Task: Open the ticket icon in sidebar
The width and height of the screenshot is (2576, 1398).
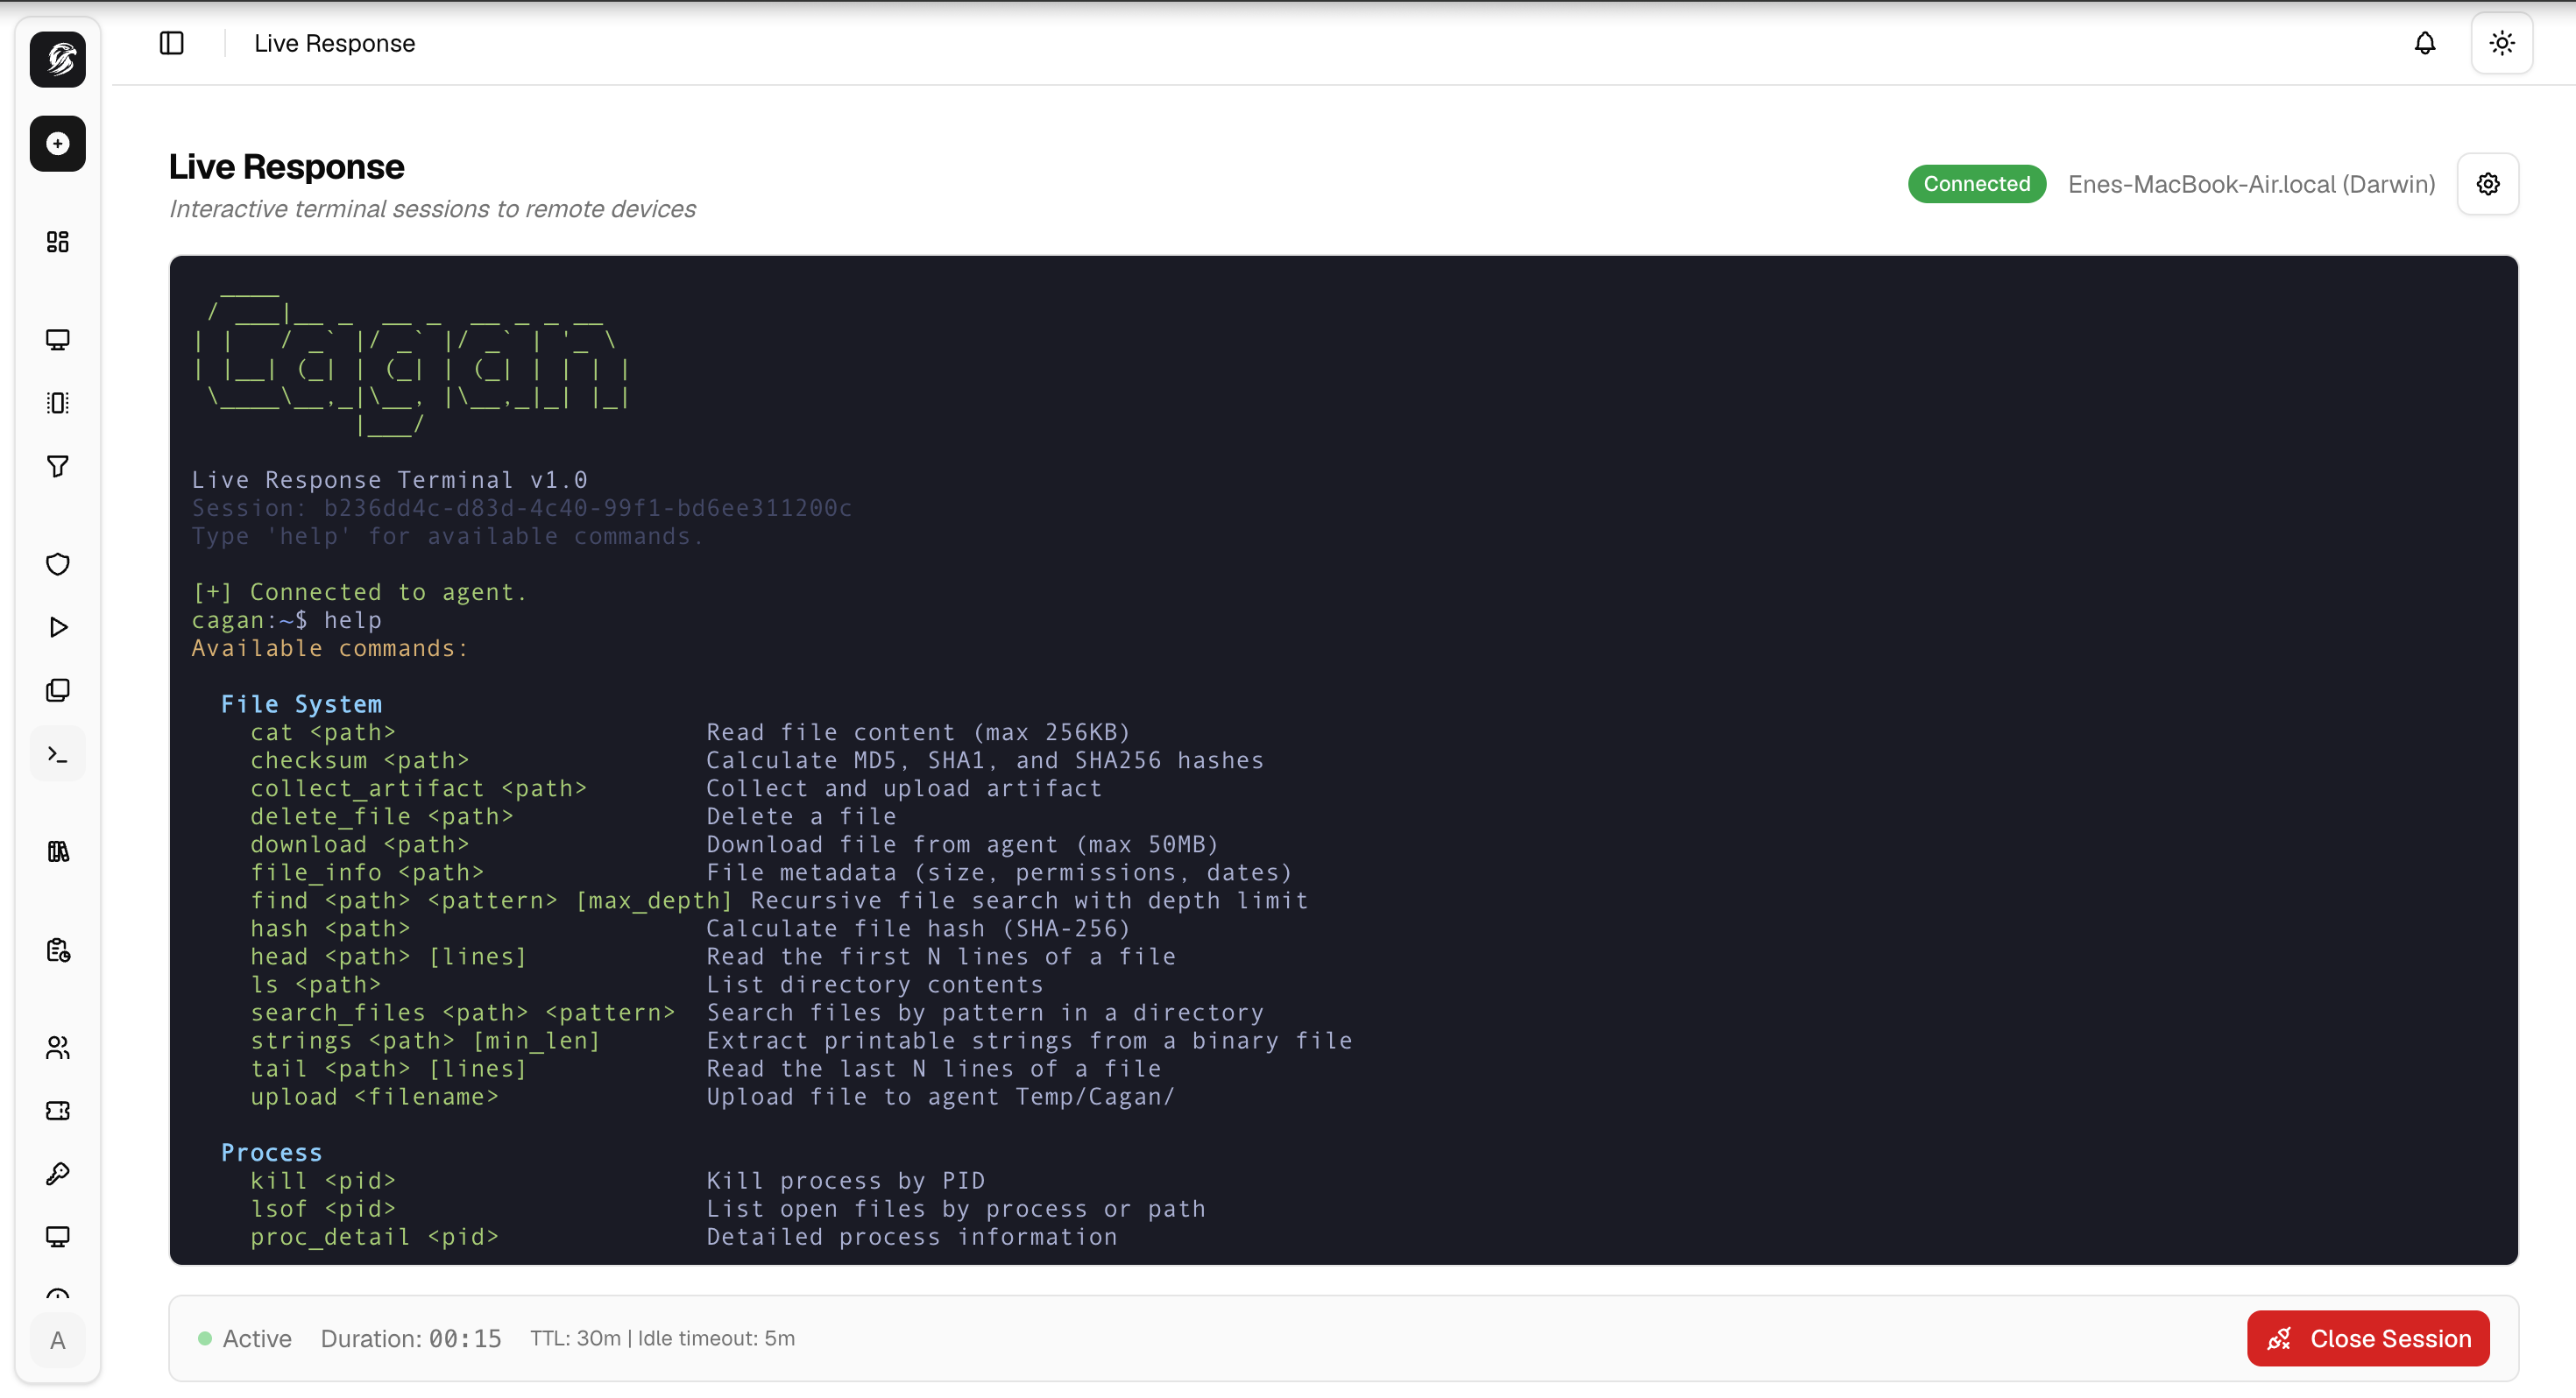Action: click(x=57, y=1110)
